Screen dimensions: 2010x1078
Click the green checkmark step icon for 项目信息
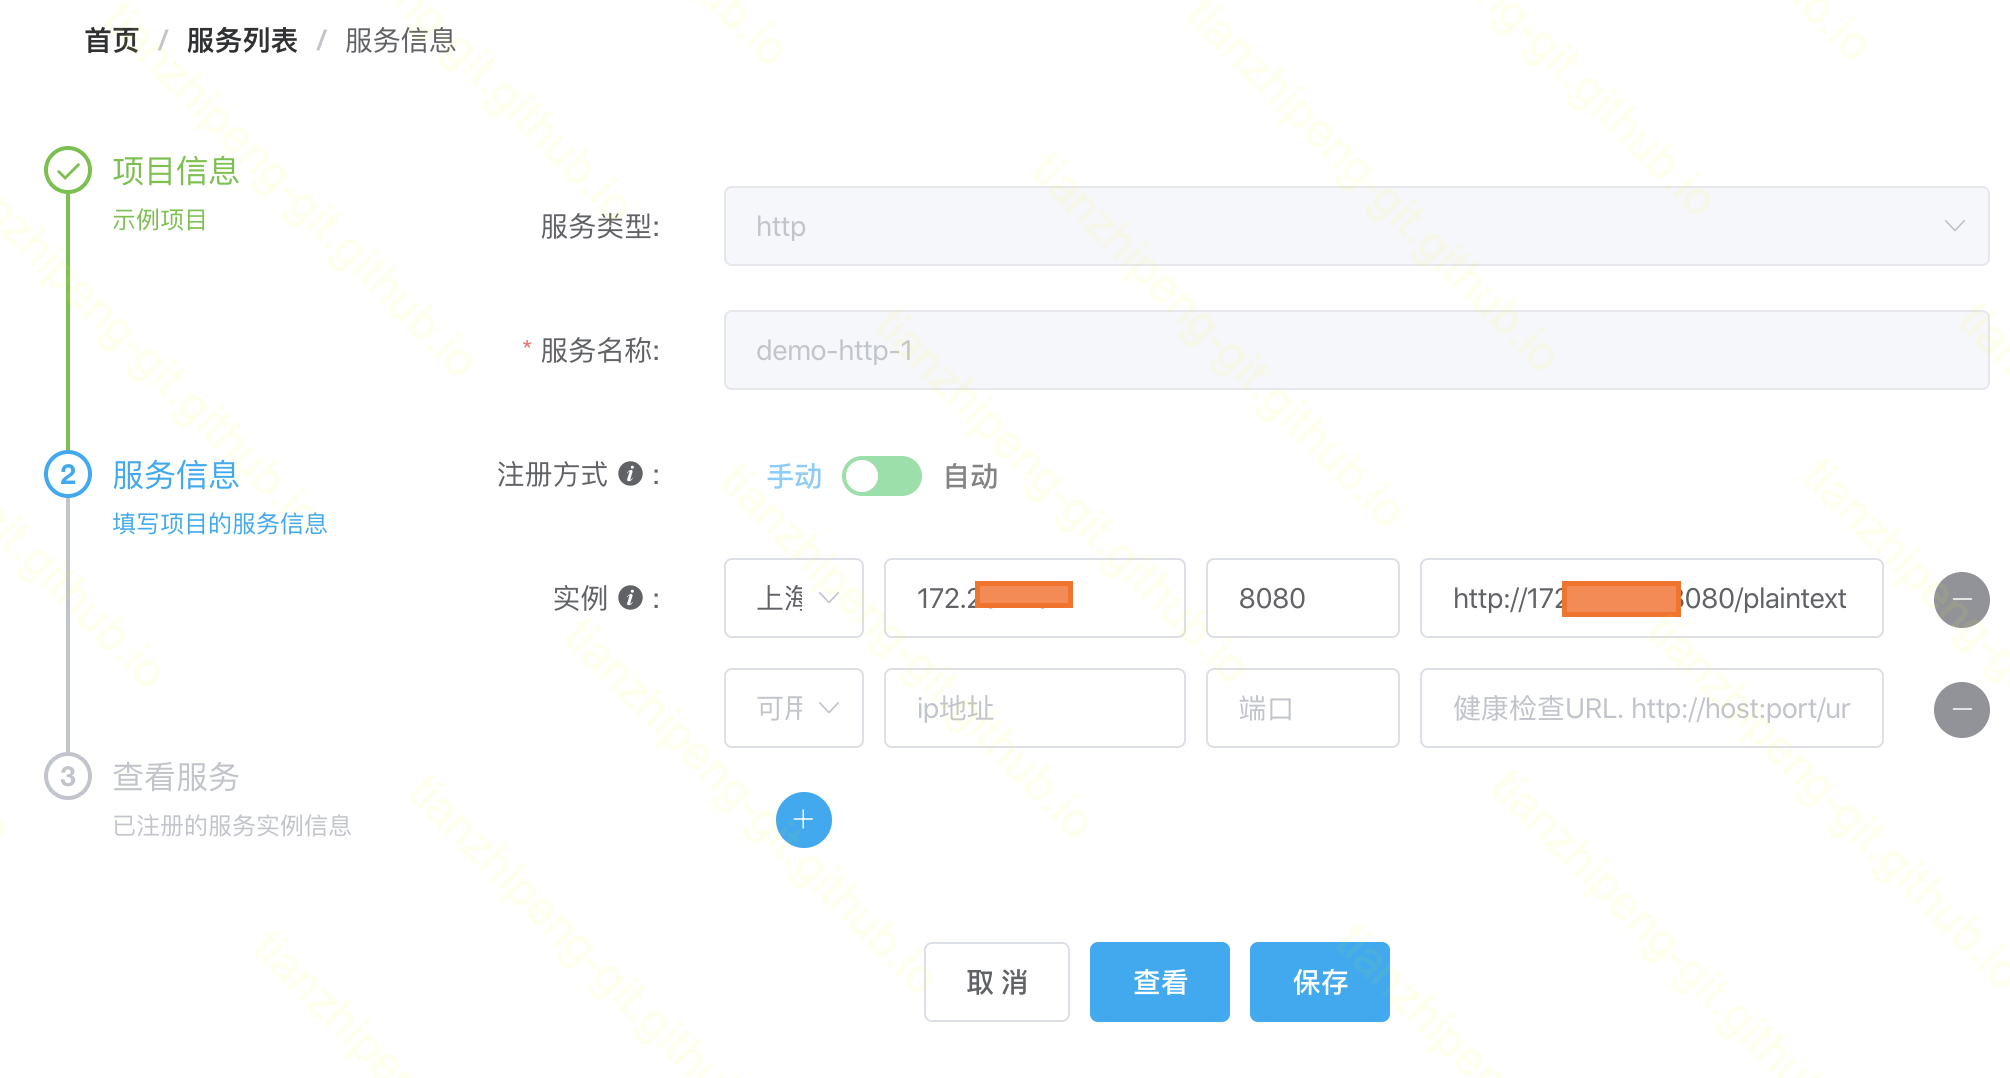[x=68, y=171]
